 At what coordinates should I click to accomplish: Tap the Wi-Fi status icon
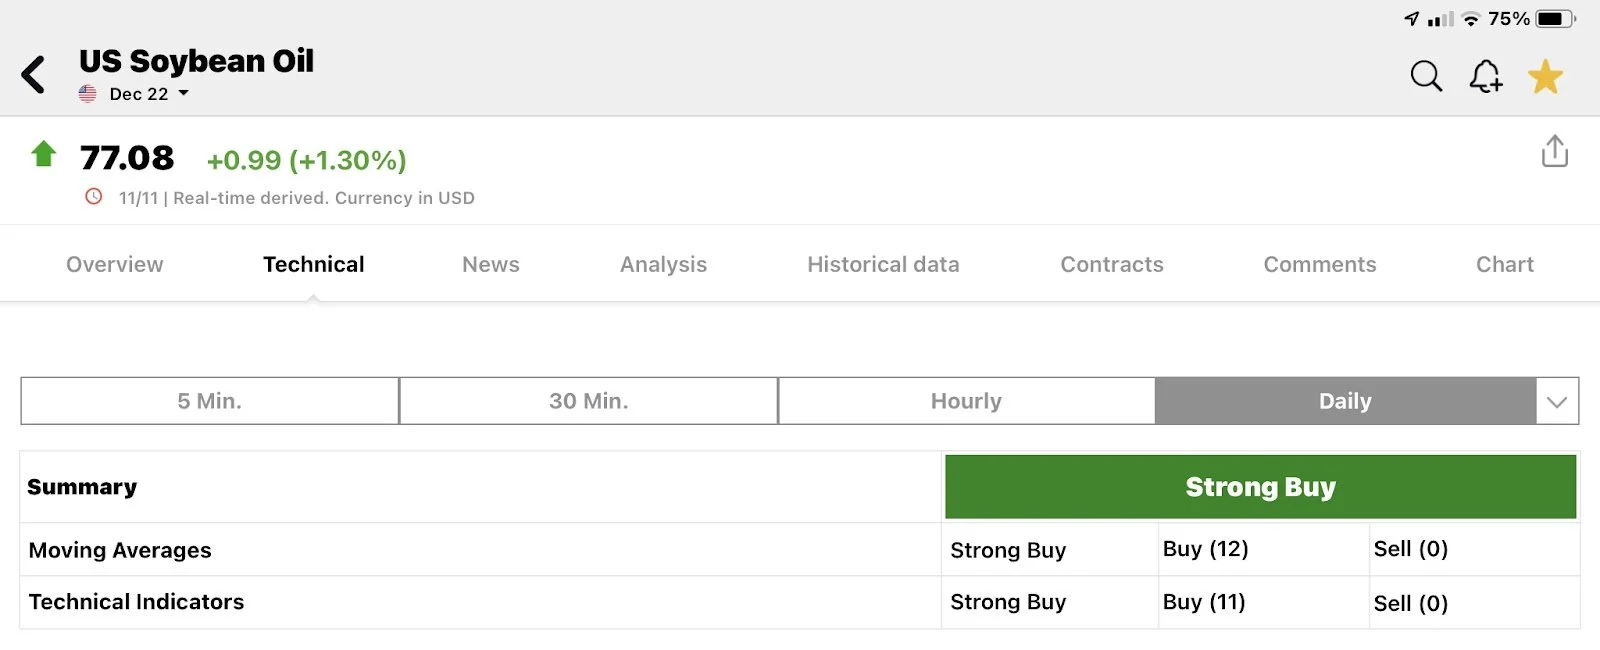click(x=1470, y=19)
